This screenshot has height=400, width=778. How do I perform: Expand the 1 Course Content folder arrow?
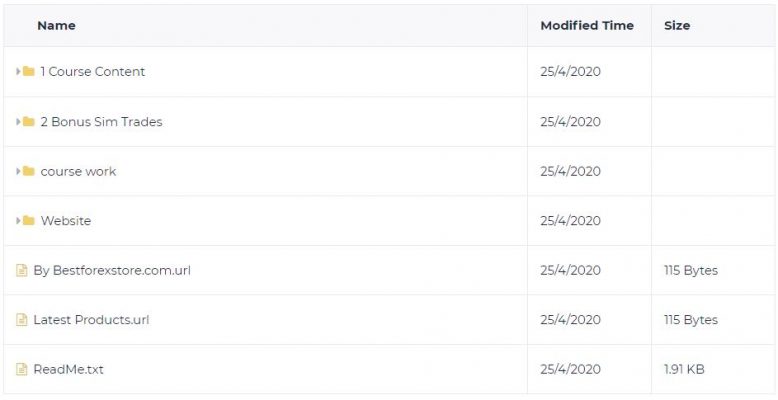click(18, 71)
